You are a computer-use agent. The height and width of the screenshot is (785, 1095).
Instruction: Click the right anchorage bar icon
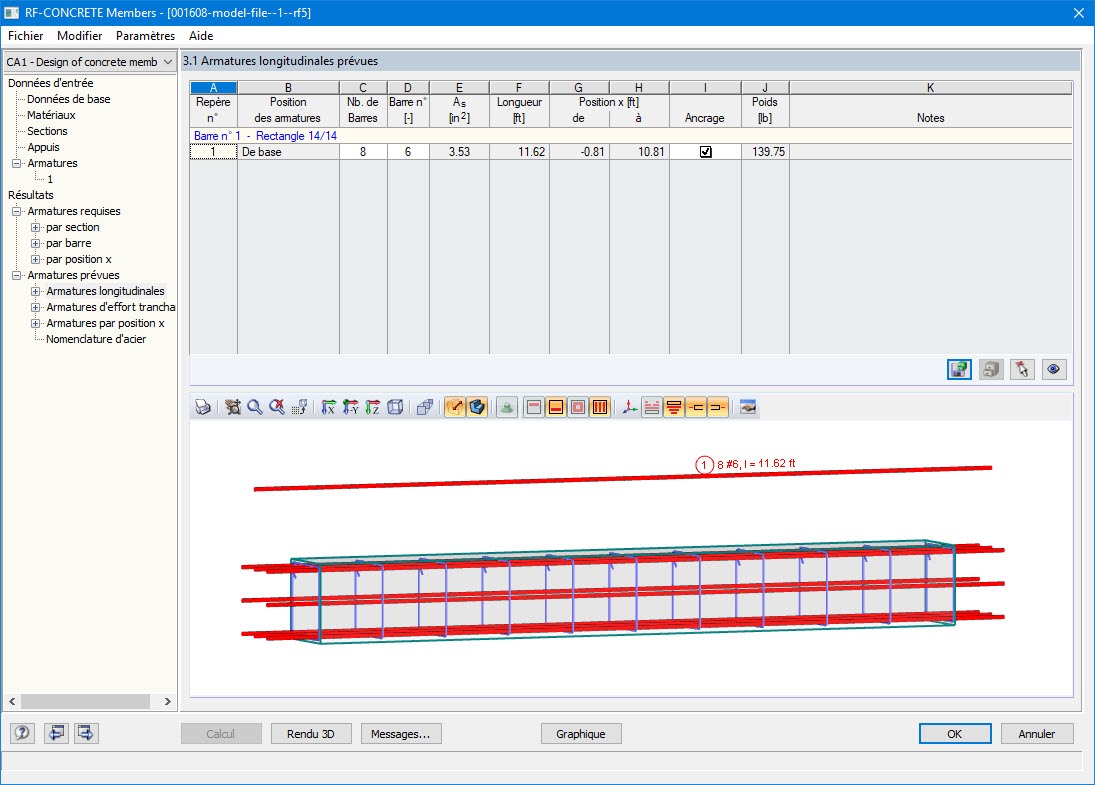point(718,407)
